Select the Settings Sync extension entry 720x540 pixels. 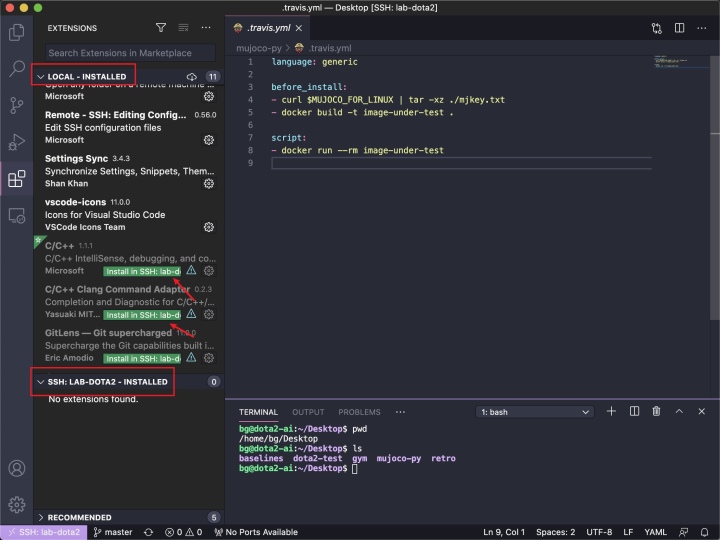(129, 171)
